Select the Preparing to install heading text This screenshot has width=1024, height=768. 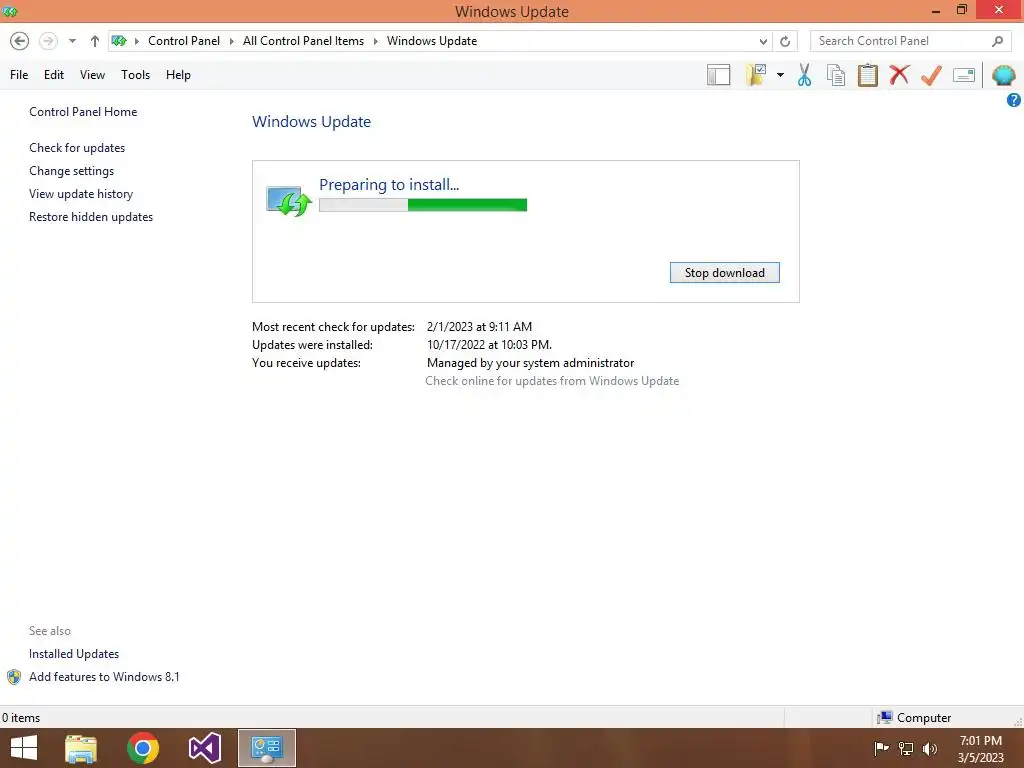tap(389, 185)
